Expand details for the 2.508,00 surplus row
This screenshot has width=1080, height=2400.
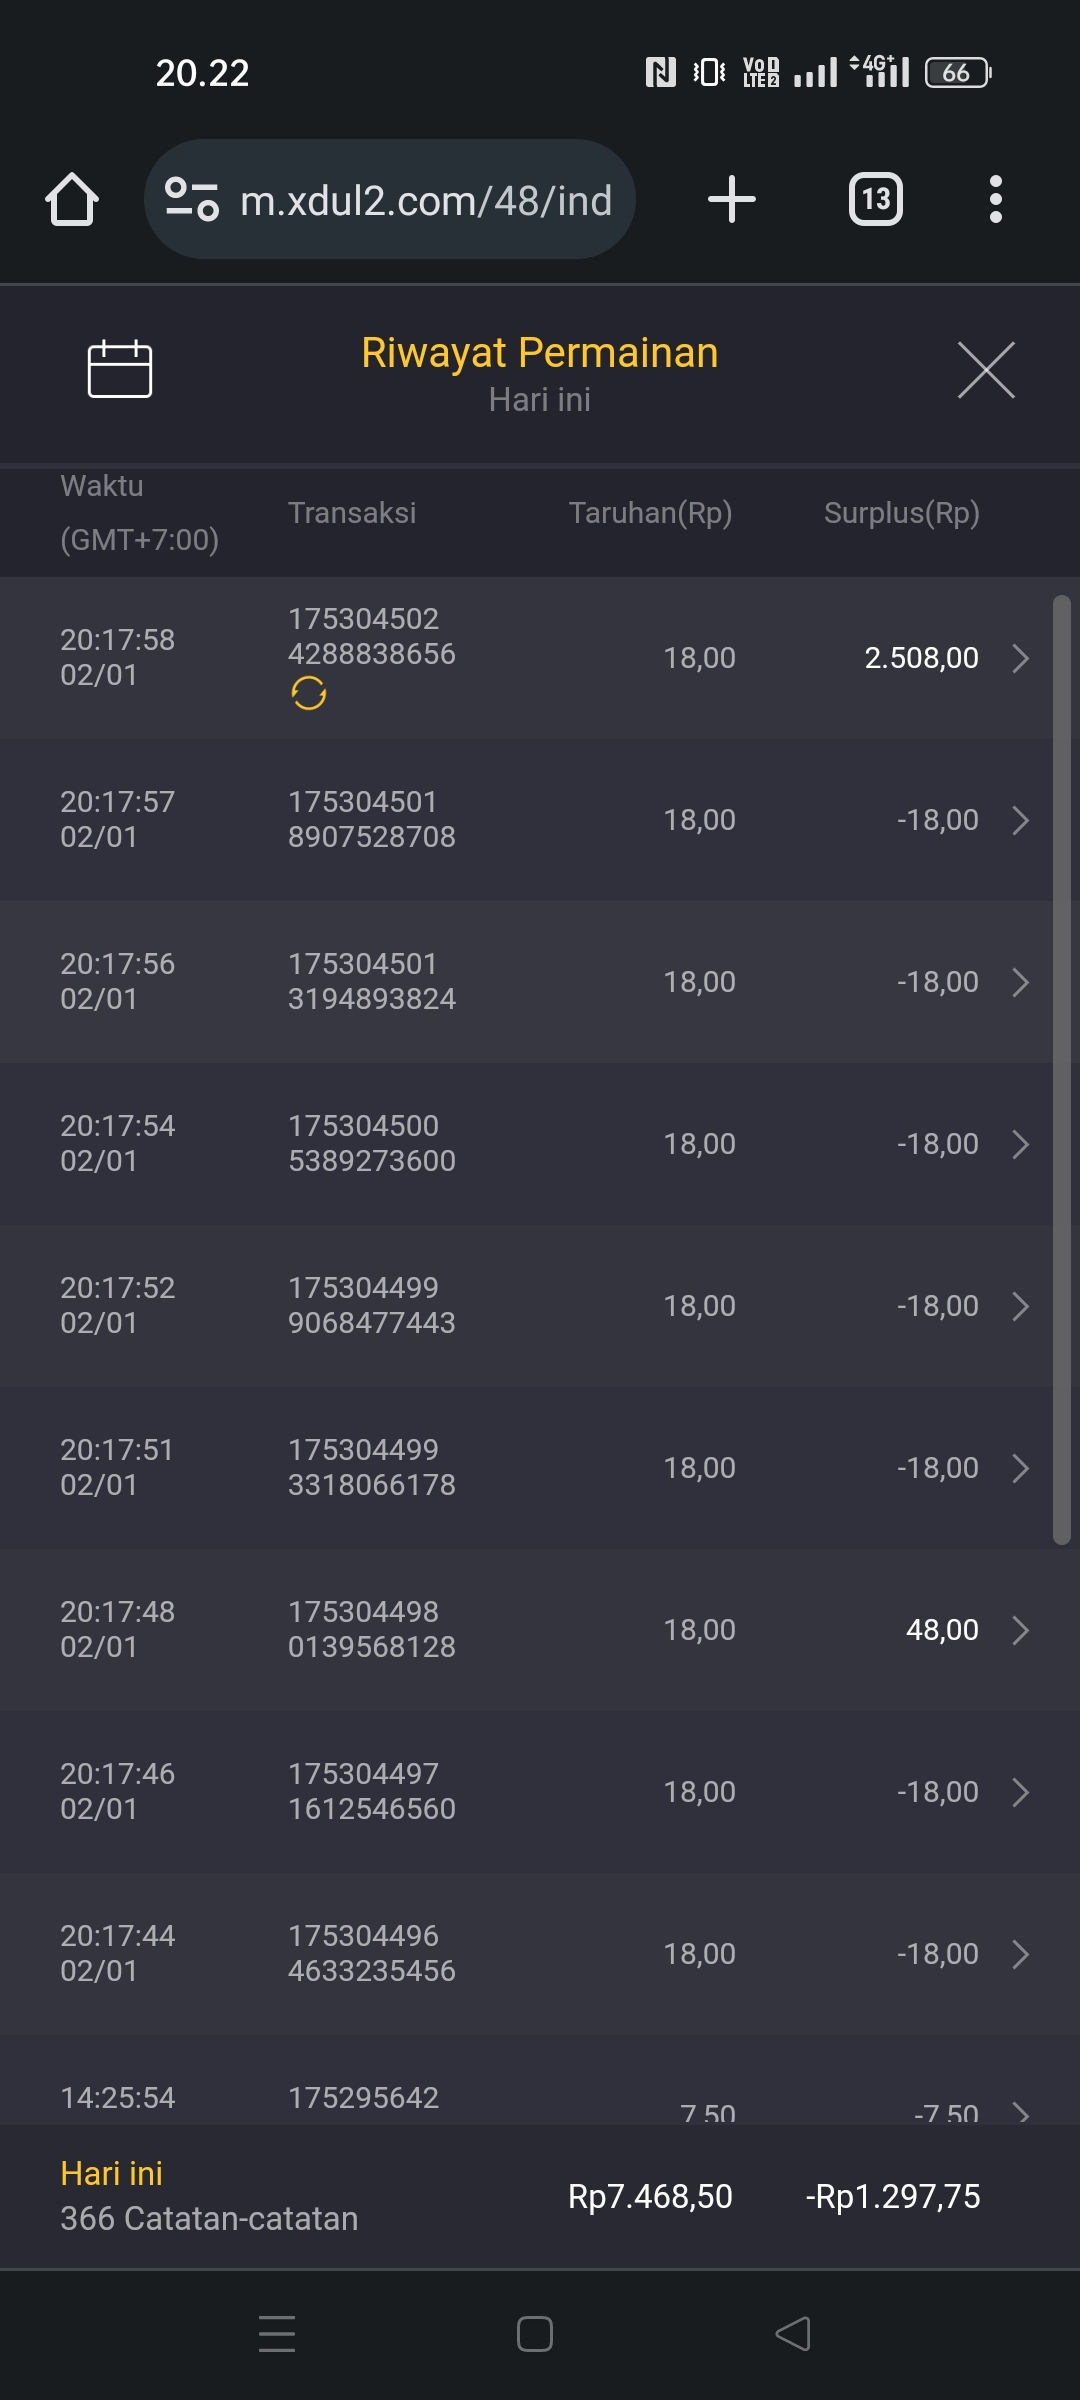pos(1020,658)
